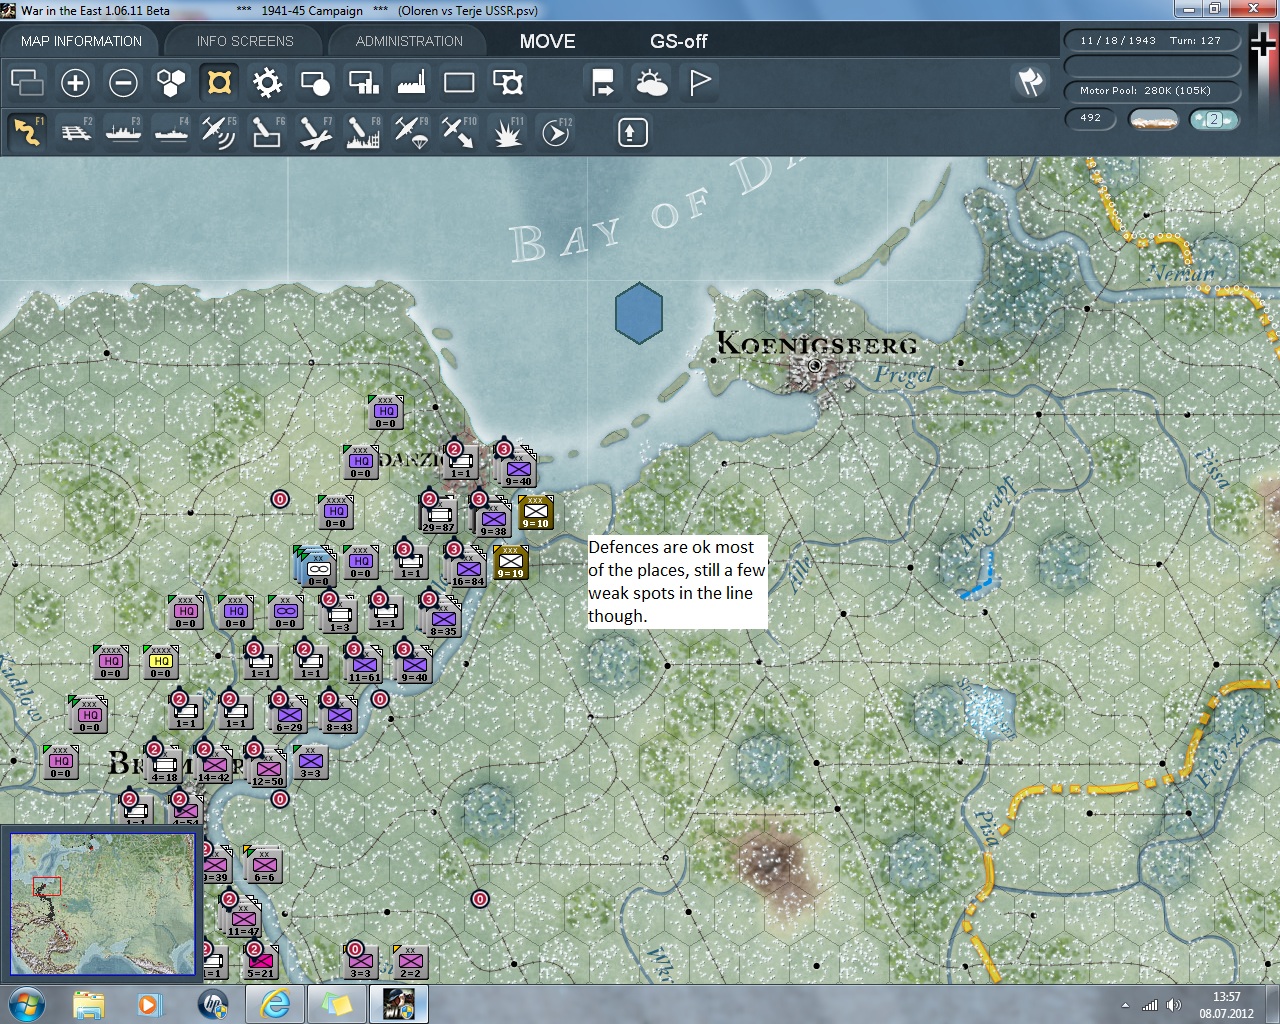Viewport: 1280px width, 1024px height.
Task: Toggle the gear cog toolbar icon
Action: point(267,82)
